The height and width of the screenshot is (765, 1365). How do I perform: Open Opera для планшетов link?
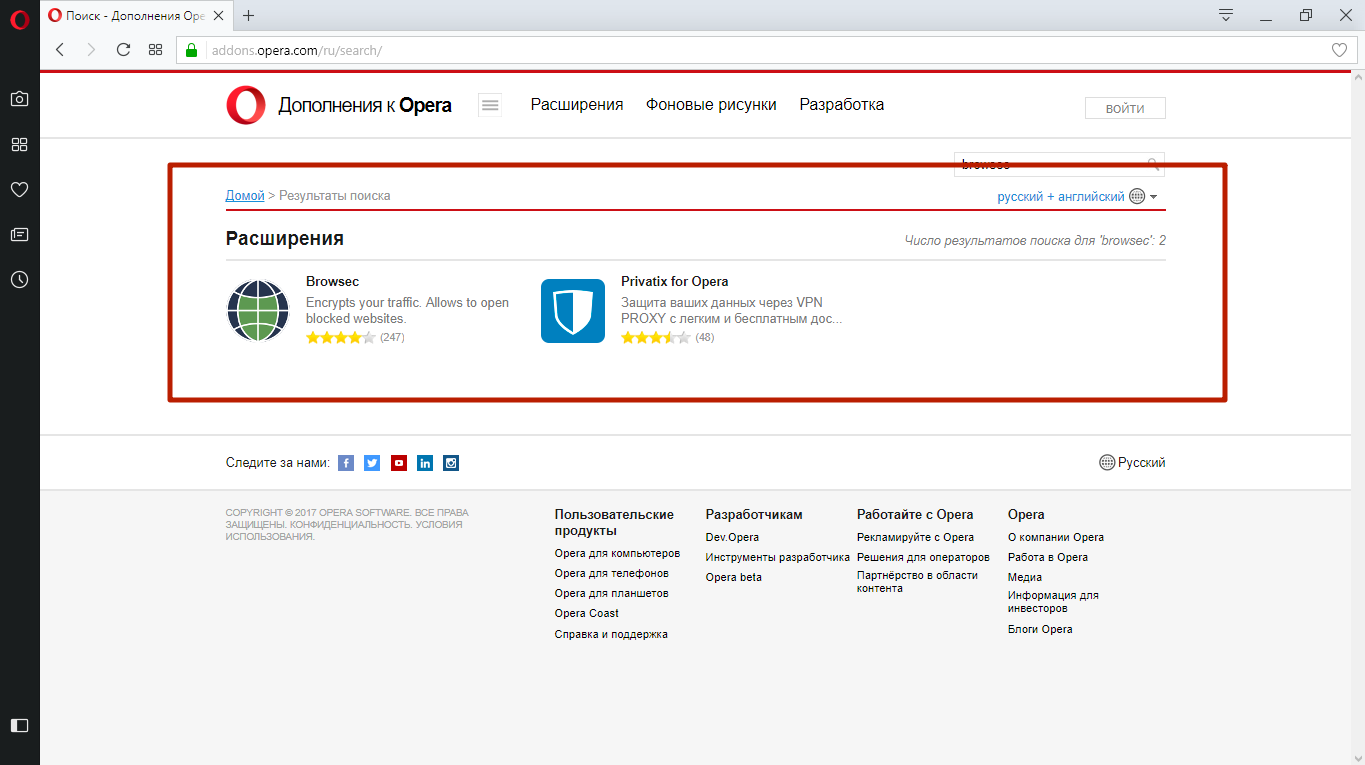click(x=612, y=594)
